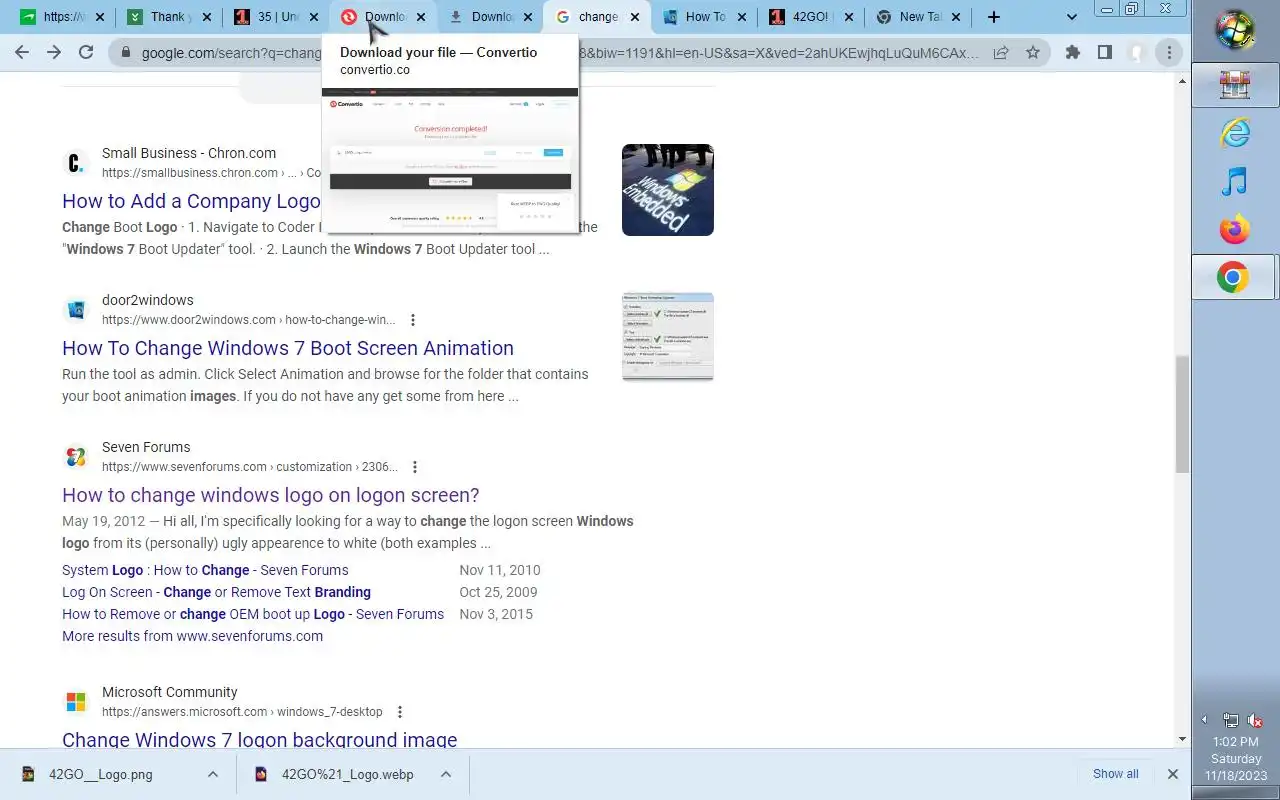Open a new tab with the plus button
This screenshot has width=1280, height=800.
pos(993,17)
